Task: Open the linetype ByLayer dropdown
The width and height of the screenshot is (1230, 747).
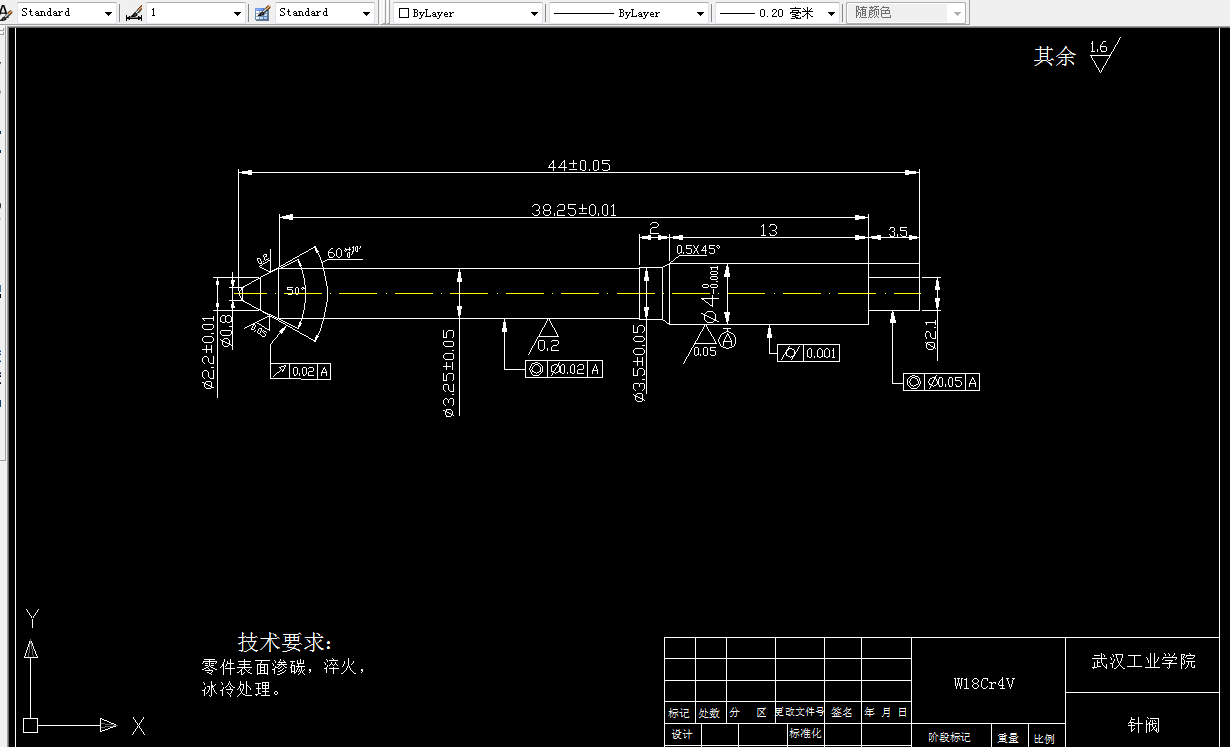Action: click(x=629, y=13)
